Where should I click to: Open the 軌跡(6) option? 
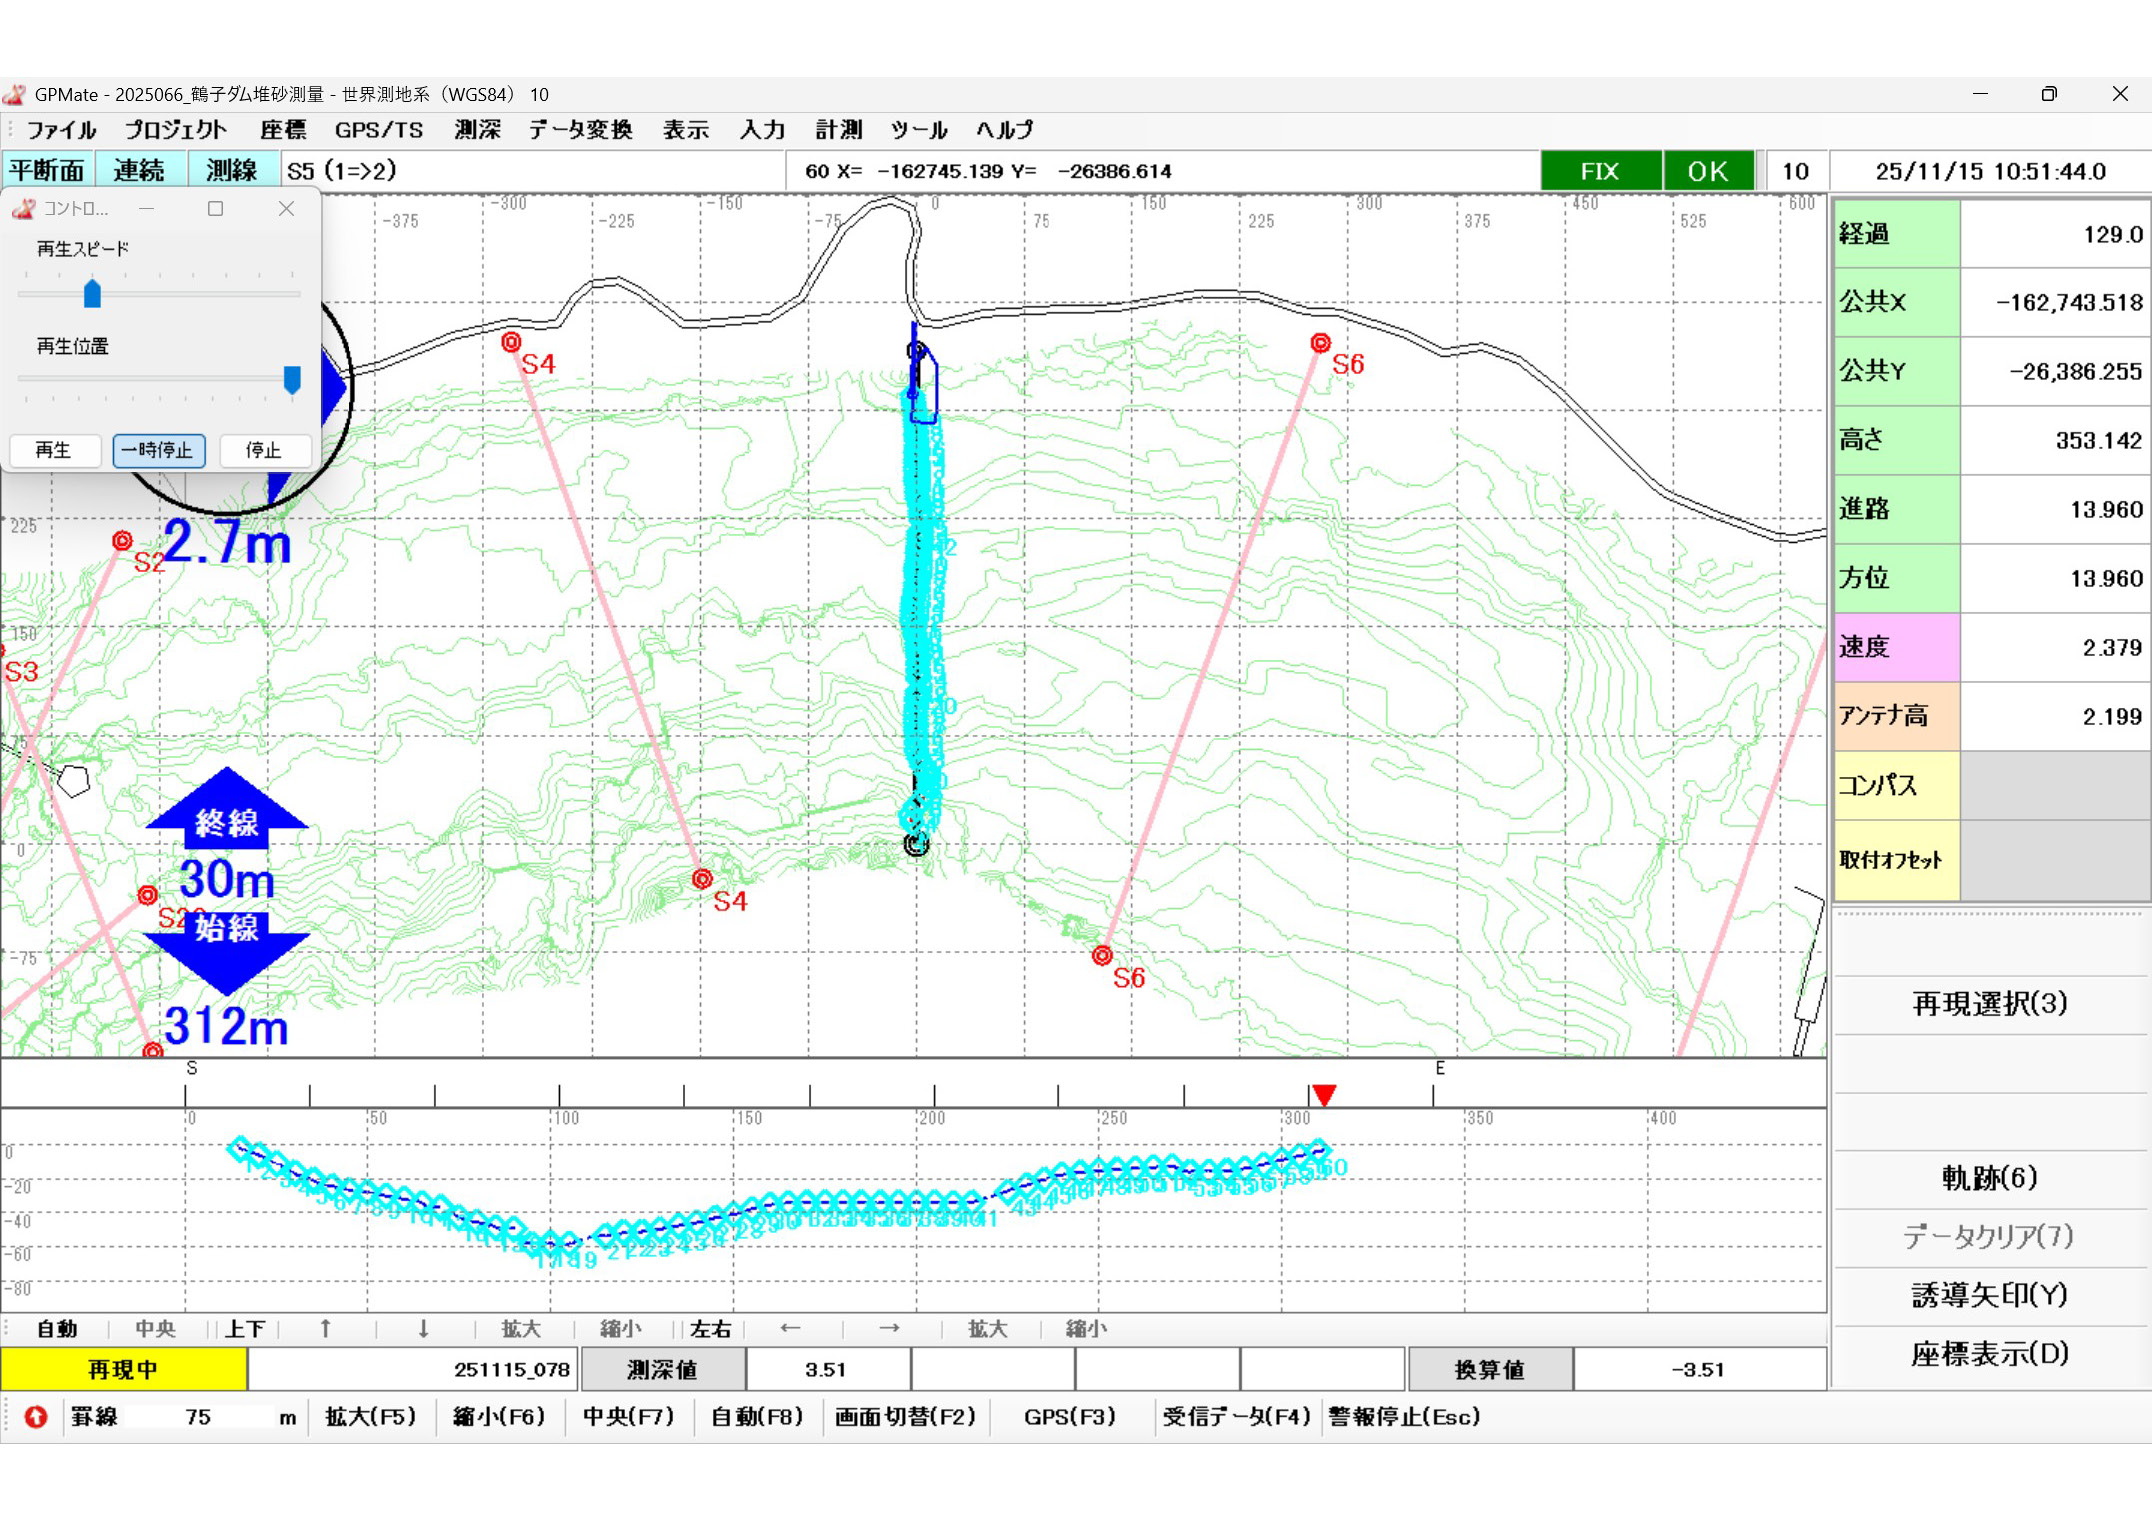tap(1989, 1178)
